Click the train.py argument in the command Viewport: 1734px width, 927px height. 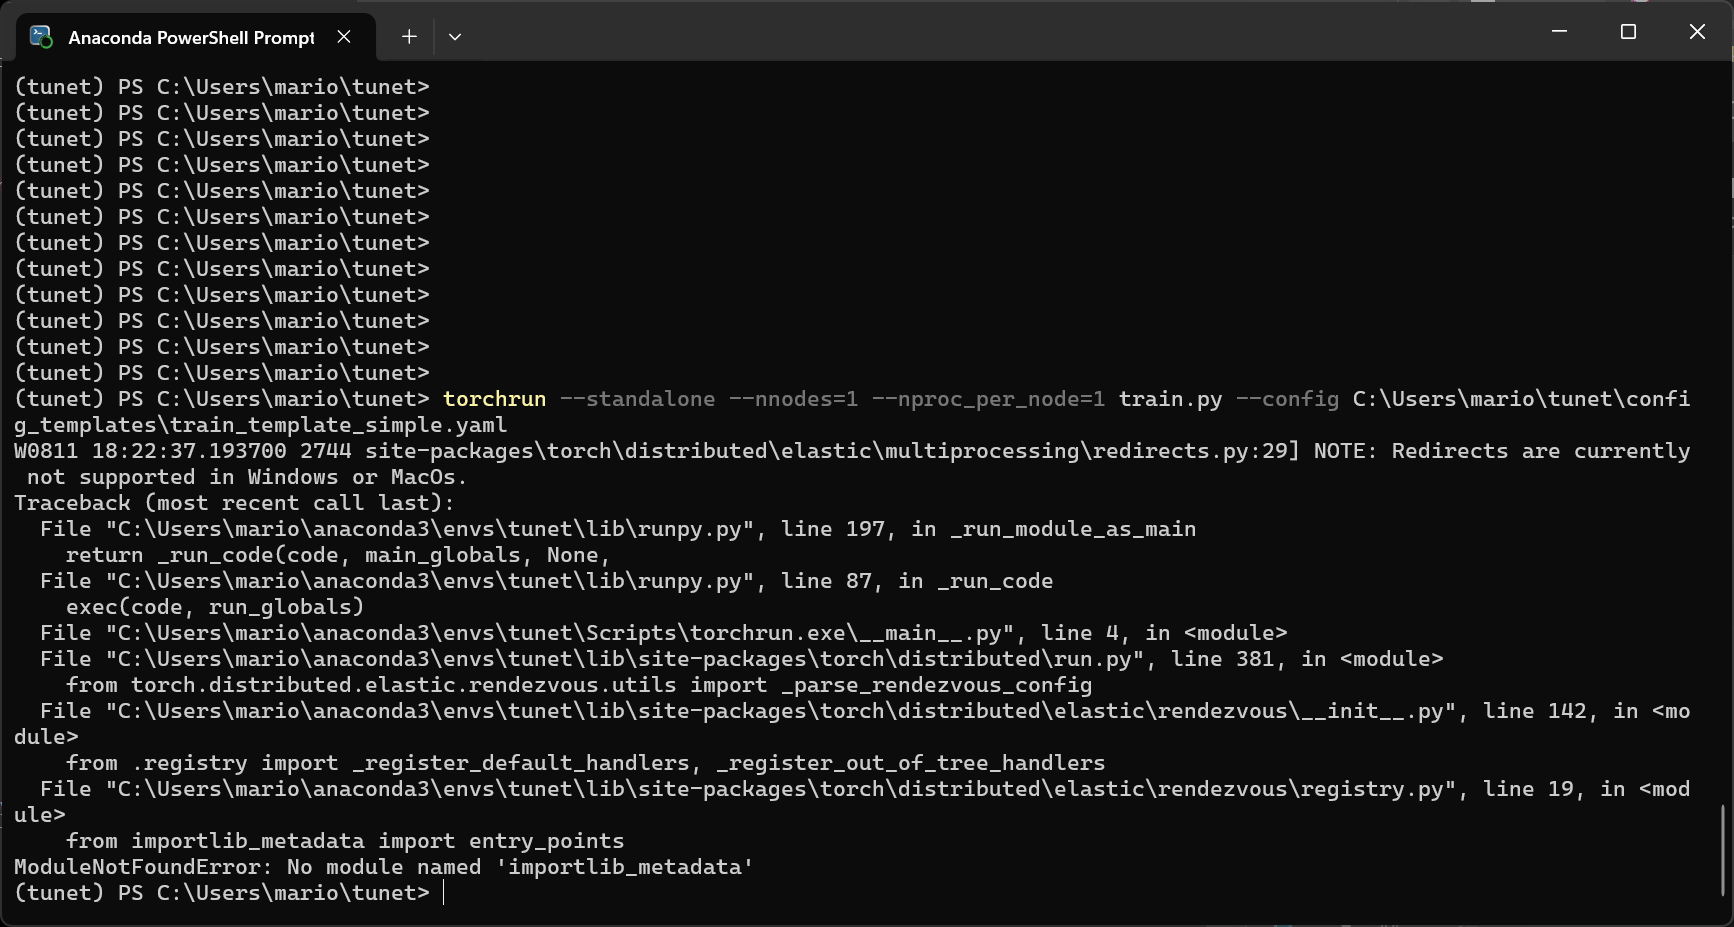1170,399
